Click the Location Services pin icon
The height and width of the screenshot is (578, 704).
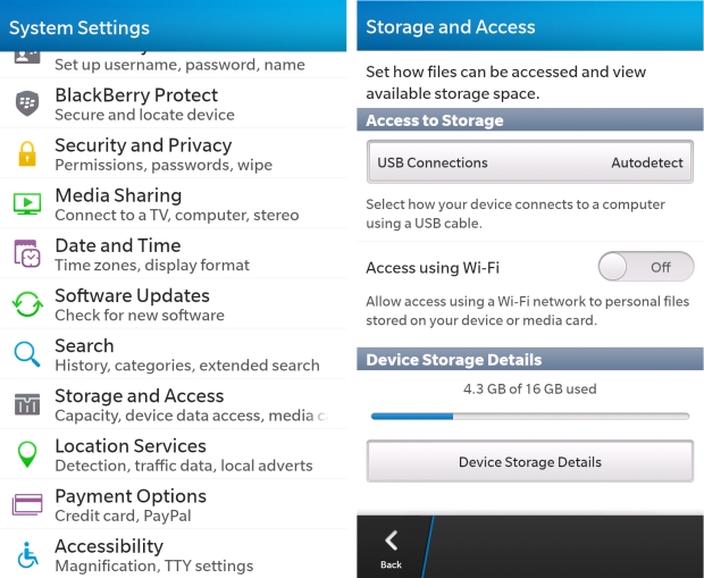pyautogui.click(x=27, y=454)
